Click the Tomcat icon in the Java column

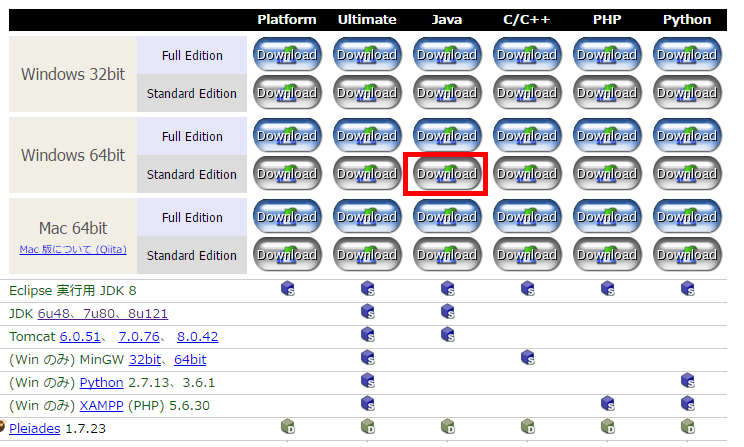pos(447,335)
